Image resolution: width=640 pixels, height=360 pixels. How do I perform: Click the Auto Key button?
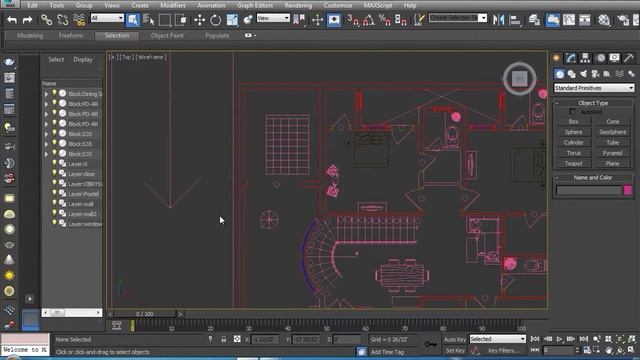[455, 340]
